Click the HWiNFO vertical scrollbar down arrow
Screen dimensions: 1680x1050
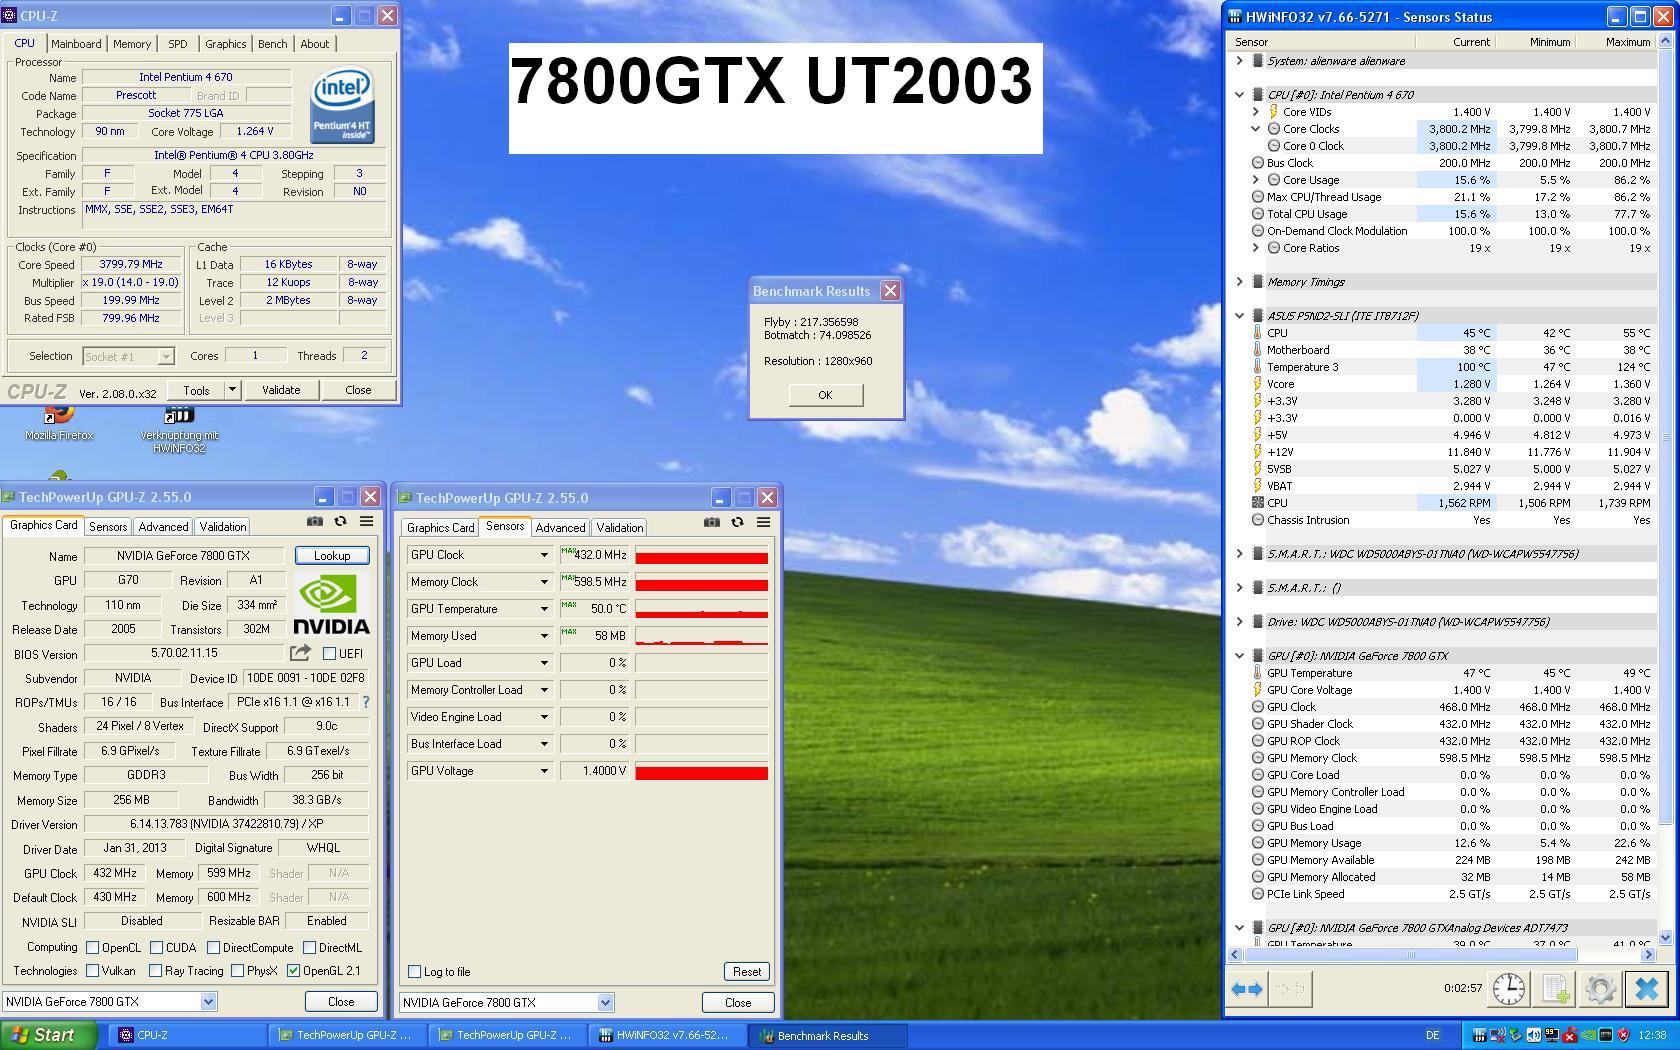(1665, 938)
